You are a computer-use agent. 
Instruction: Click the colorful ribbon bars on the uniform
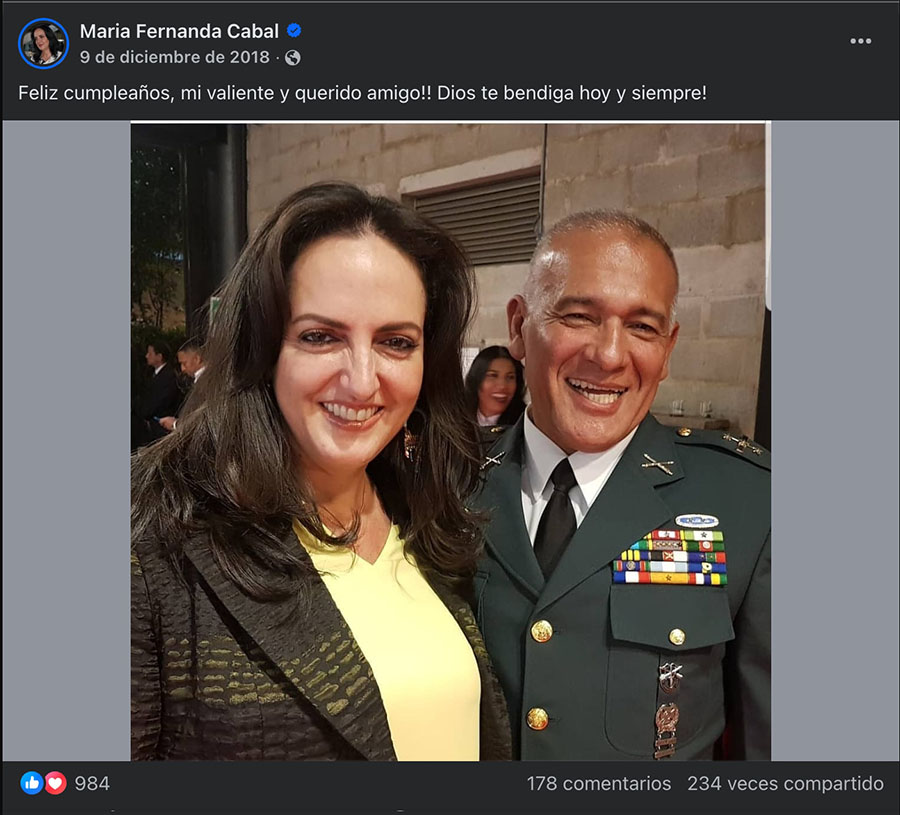(670, 559)
